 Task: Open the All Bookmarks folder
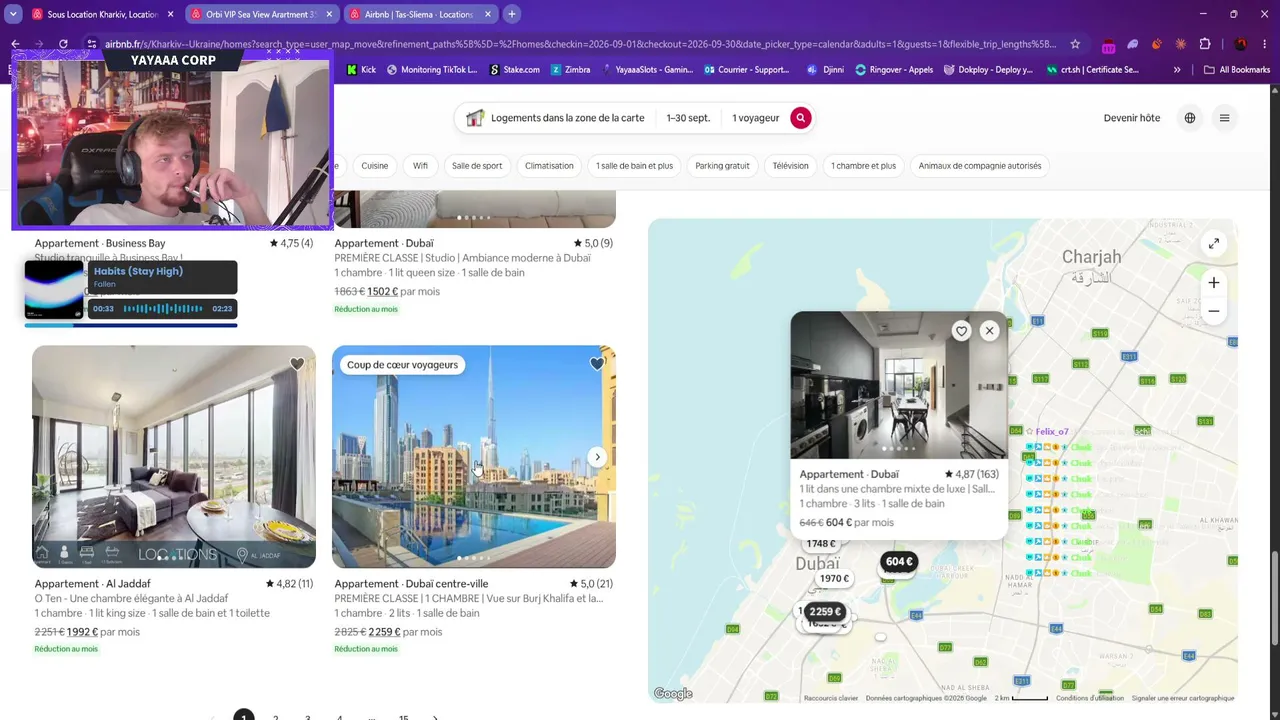(x=1237, y=70)
